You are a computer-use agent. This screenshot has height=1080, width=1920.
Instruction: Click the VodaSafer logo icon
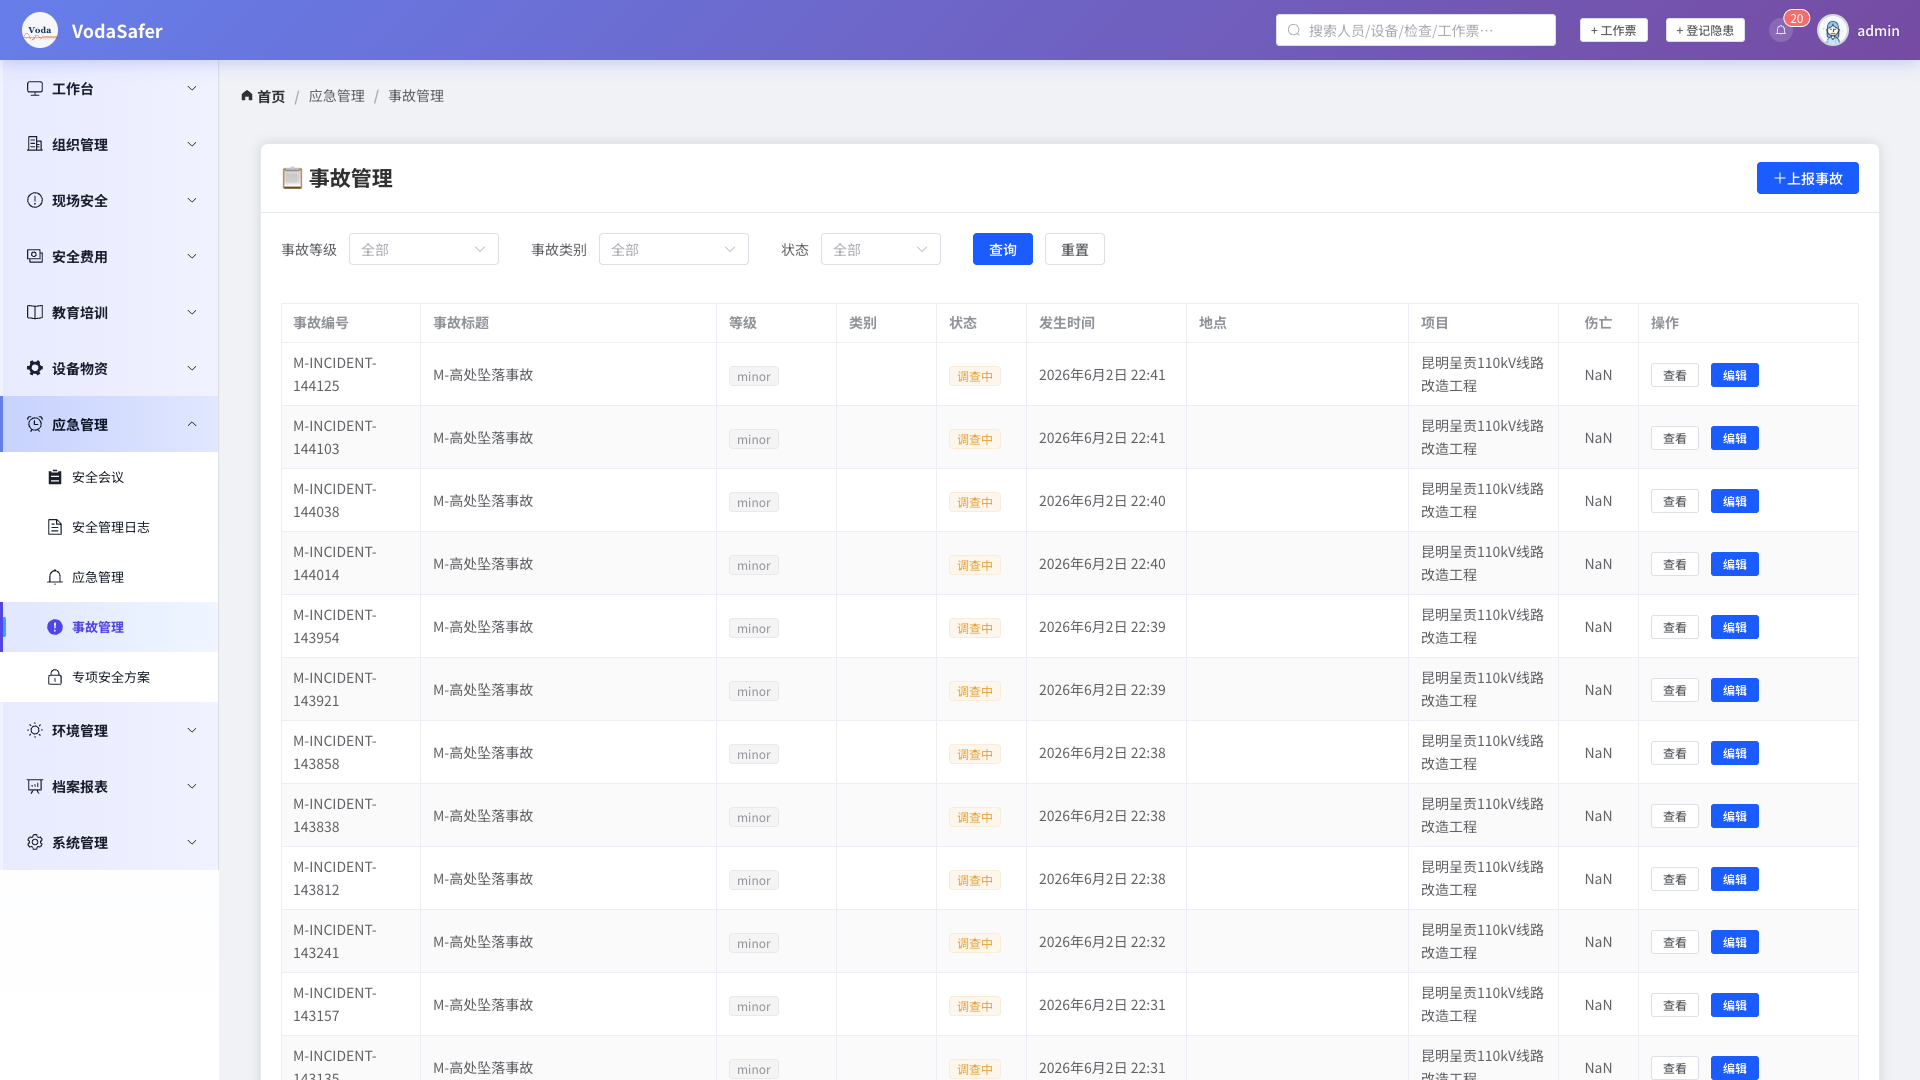pyautogui.click(x=40, y=30)
